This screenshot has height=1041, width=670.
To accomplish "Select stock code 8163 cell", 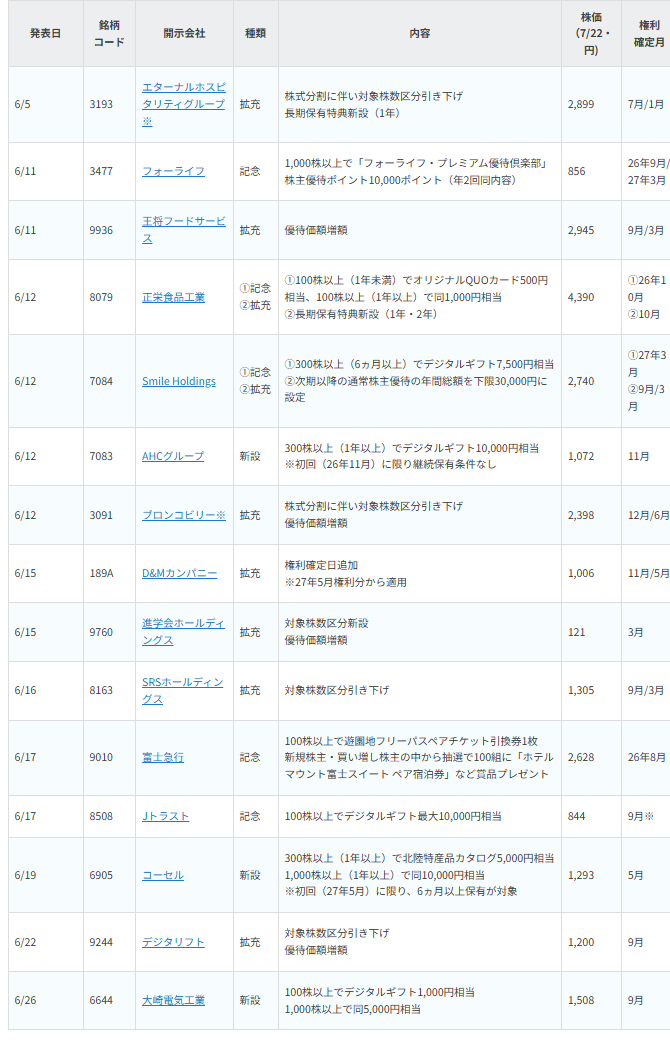I will coord(109,690).
